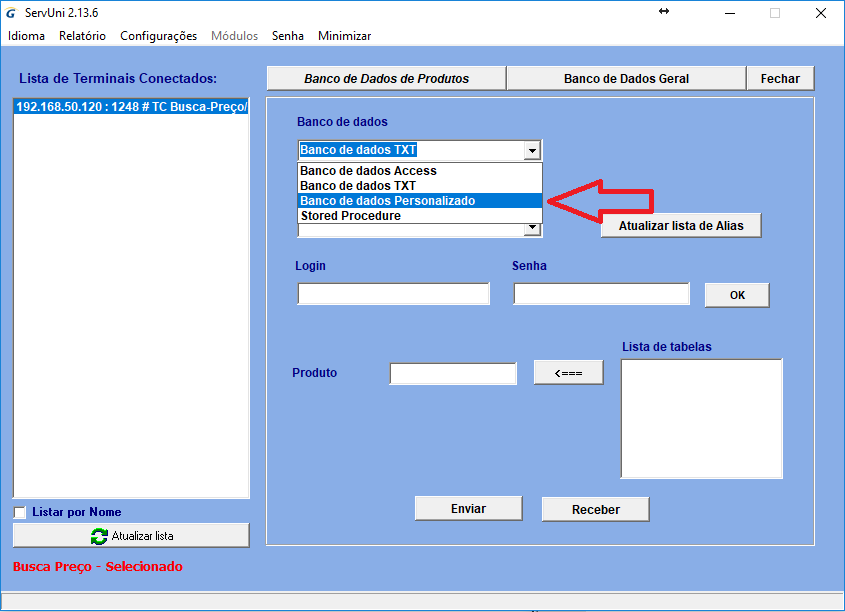Open the Idioma menu
Viewport: 845px width, 612px height.
(26, 36)
